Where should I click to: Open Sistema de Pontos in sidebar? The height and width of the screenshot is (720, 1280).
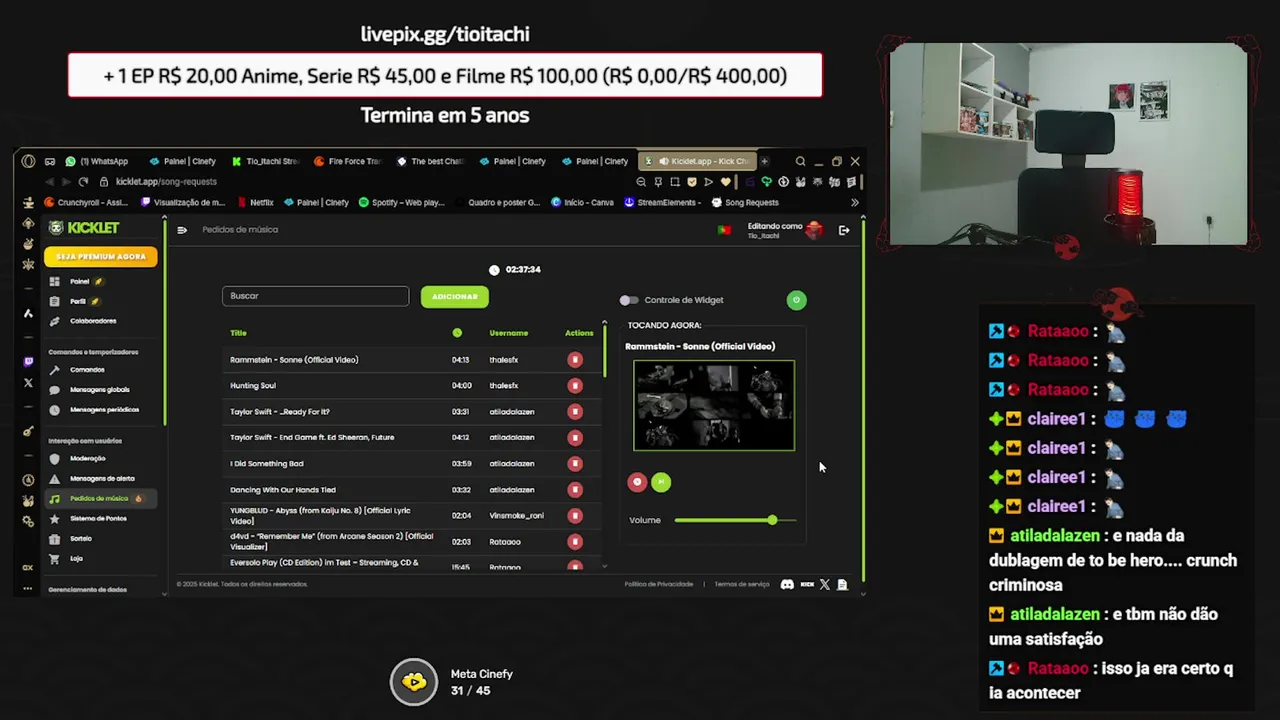point(98,519)
